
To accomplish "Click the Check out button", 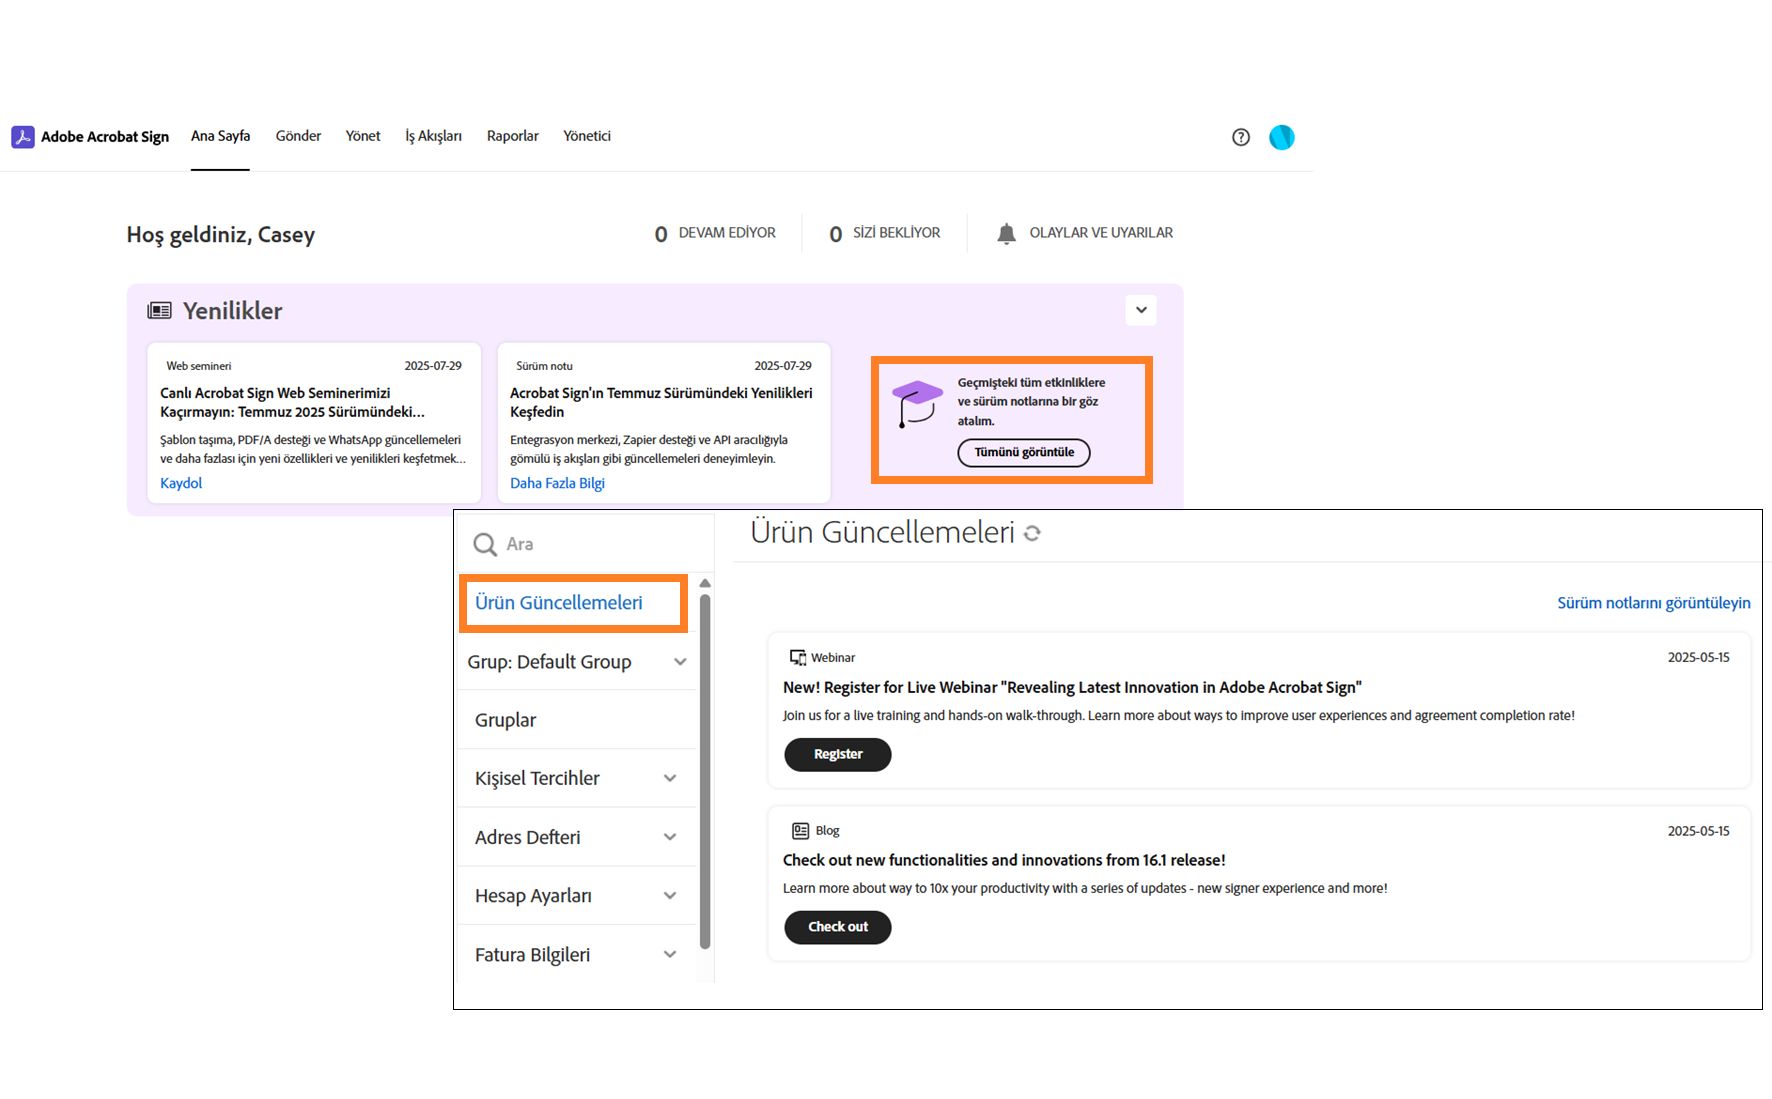I will coord(837,928).
